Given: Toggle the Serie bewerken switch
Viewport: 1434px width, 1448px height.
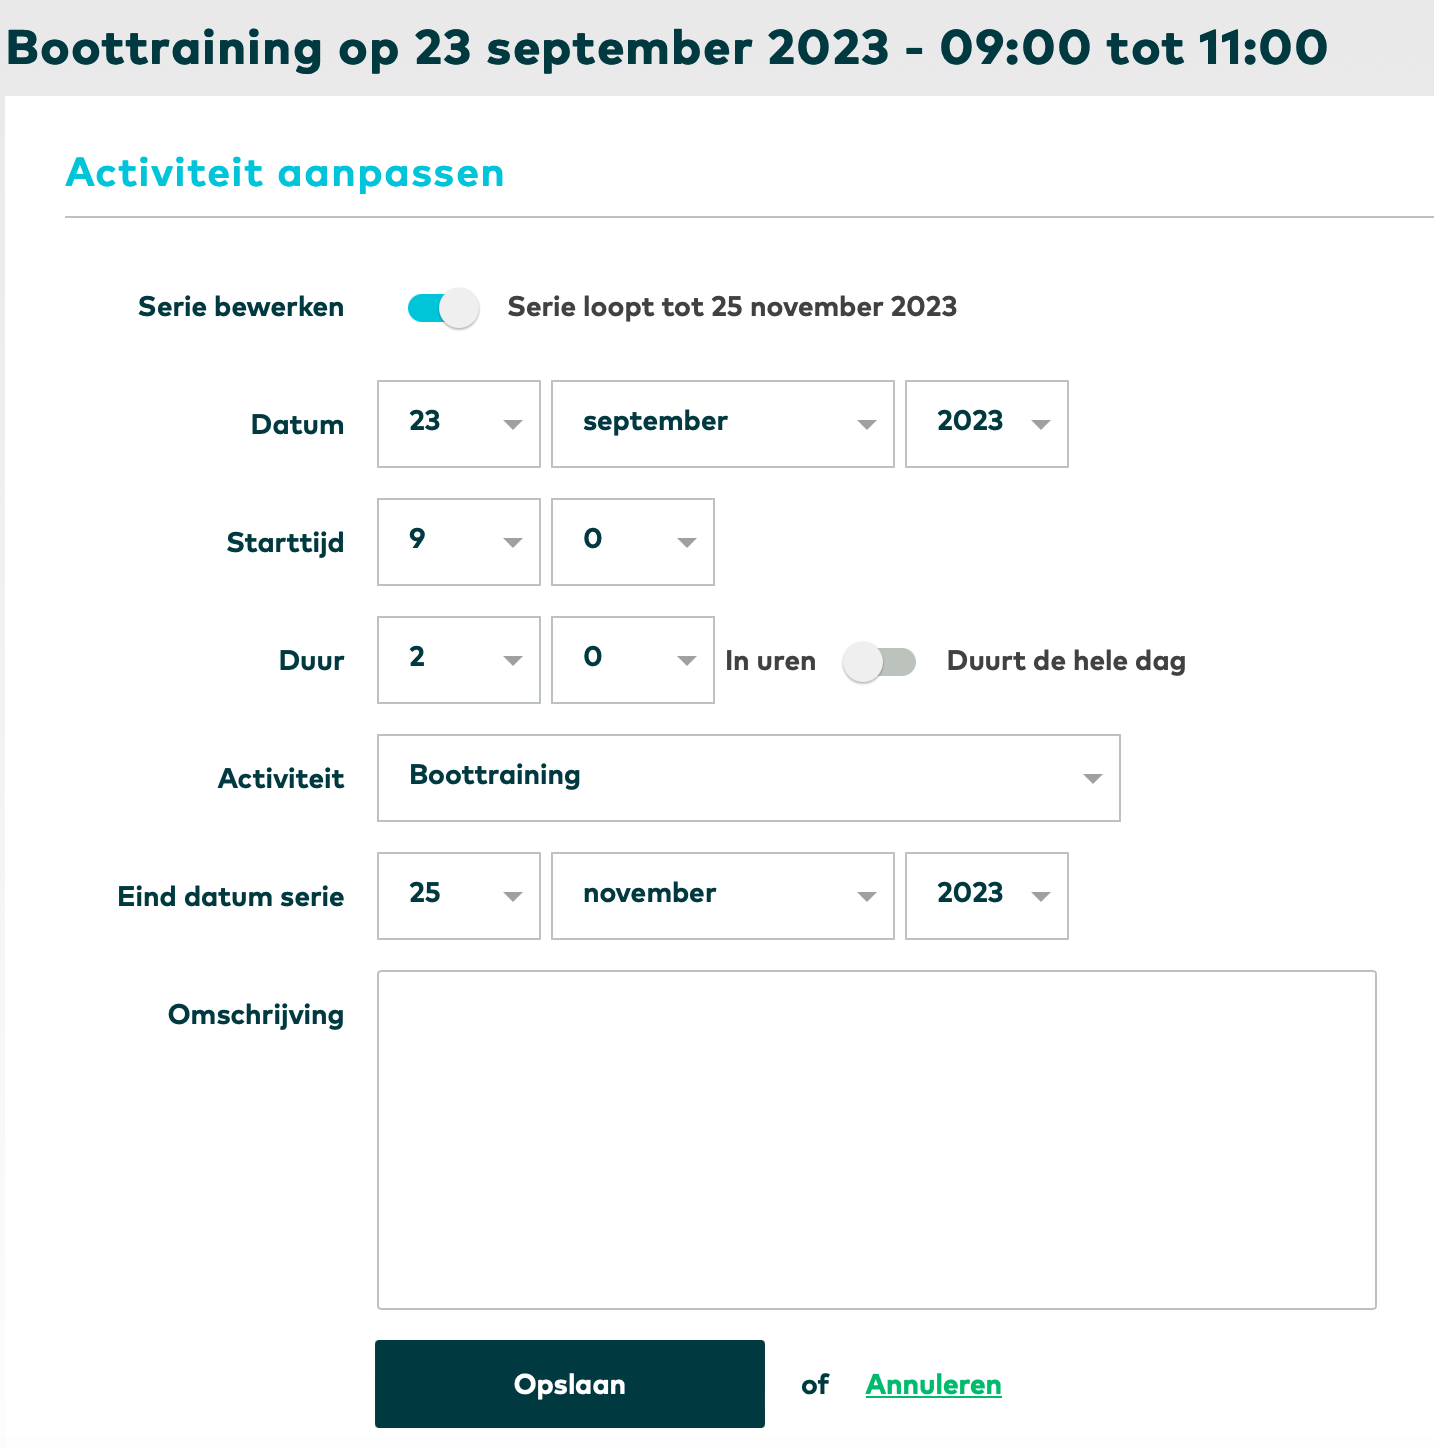Looking at the screenshot, I should click(443, 308).
